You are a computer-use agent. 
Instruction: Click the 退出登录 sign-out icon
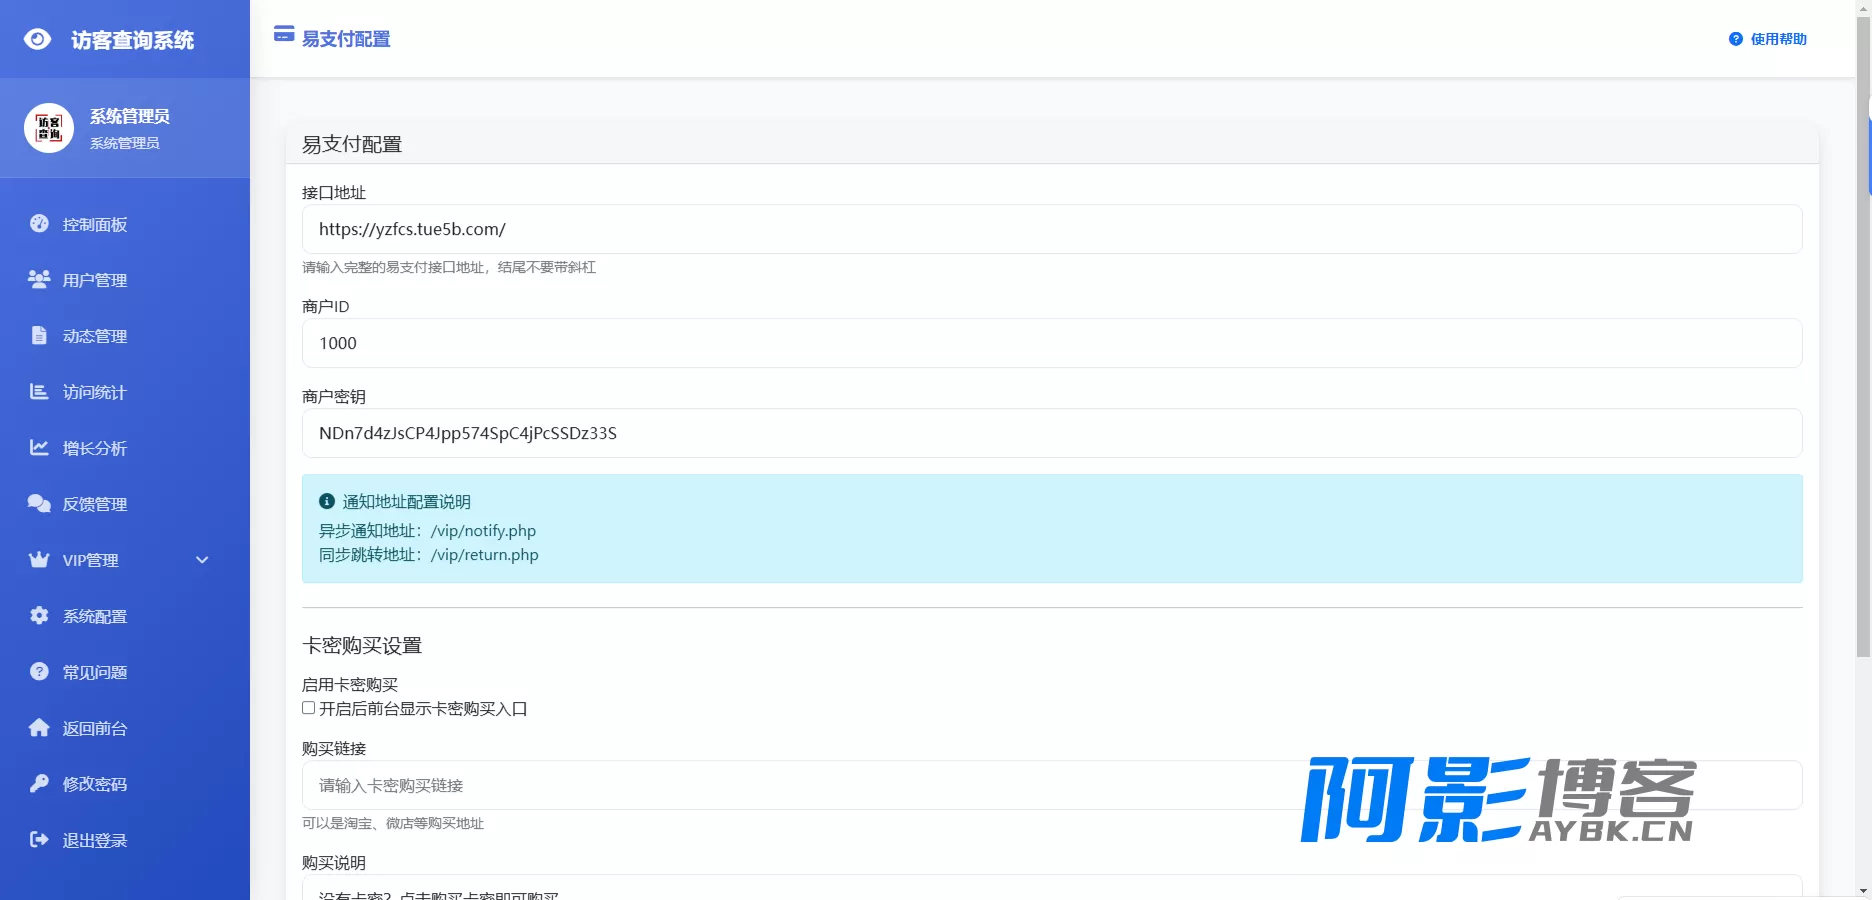point(39,840)
